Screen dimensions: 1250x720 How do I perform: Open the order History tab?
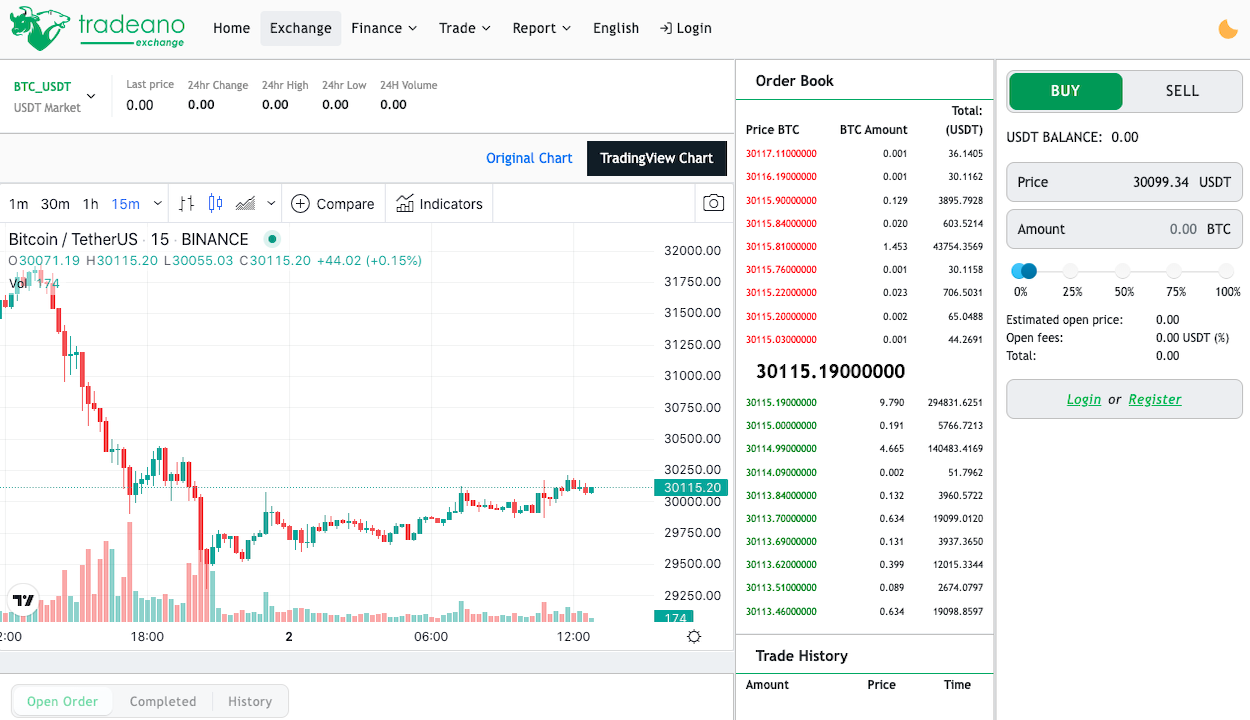pyautogui.click(x=250, y=701)
